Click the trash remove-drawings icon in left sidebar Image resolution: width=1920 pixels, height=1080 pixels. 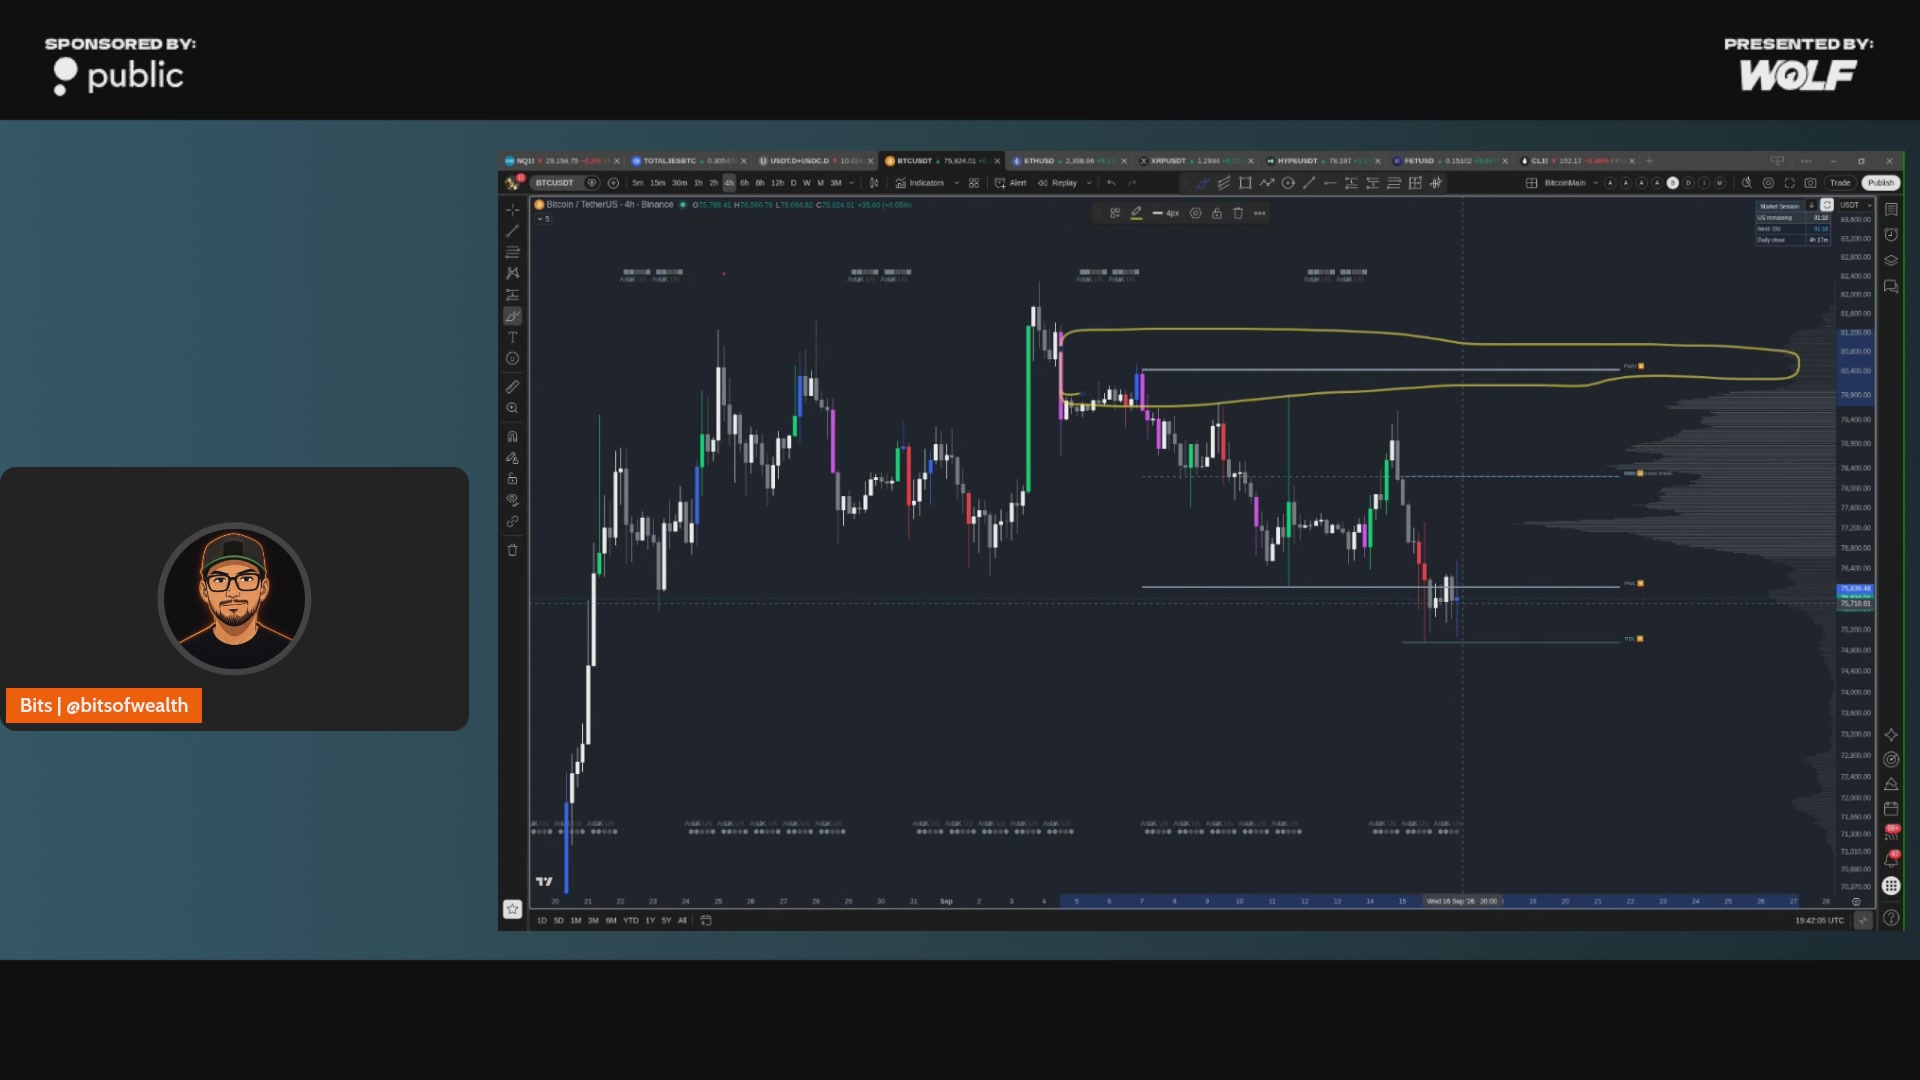512,550
